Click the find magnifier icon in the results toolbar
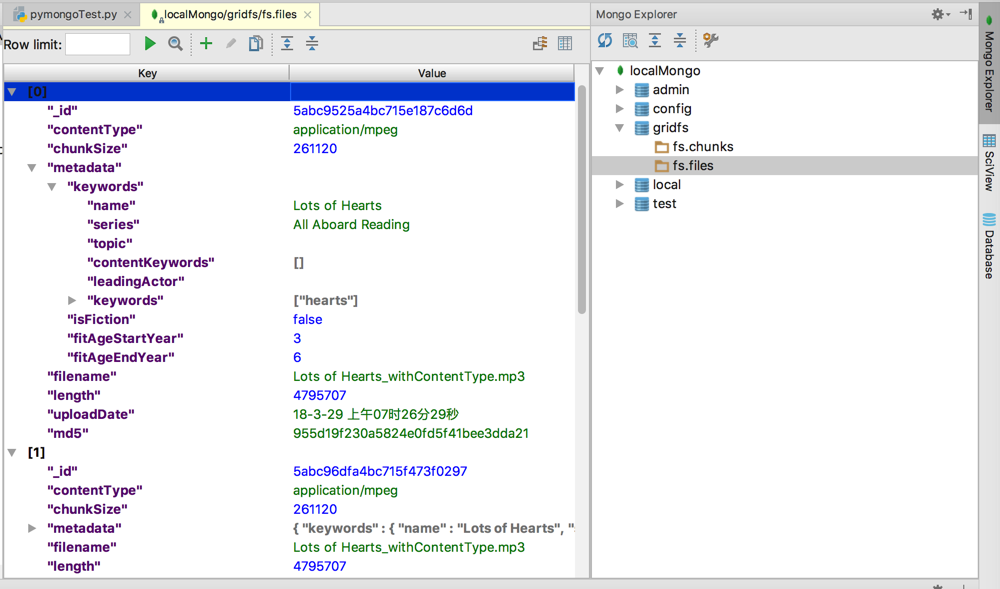 click(x=175, y=43)
